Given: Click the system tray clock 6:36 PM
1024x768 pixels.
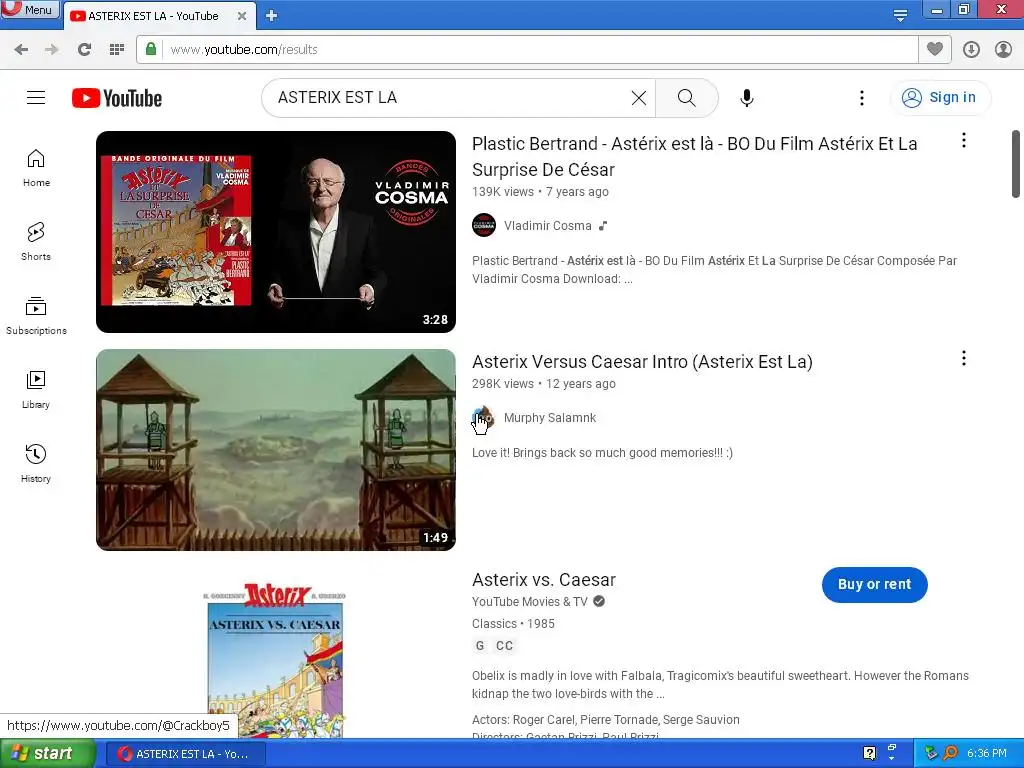Looking at the screenshot, I should point(987,754).
